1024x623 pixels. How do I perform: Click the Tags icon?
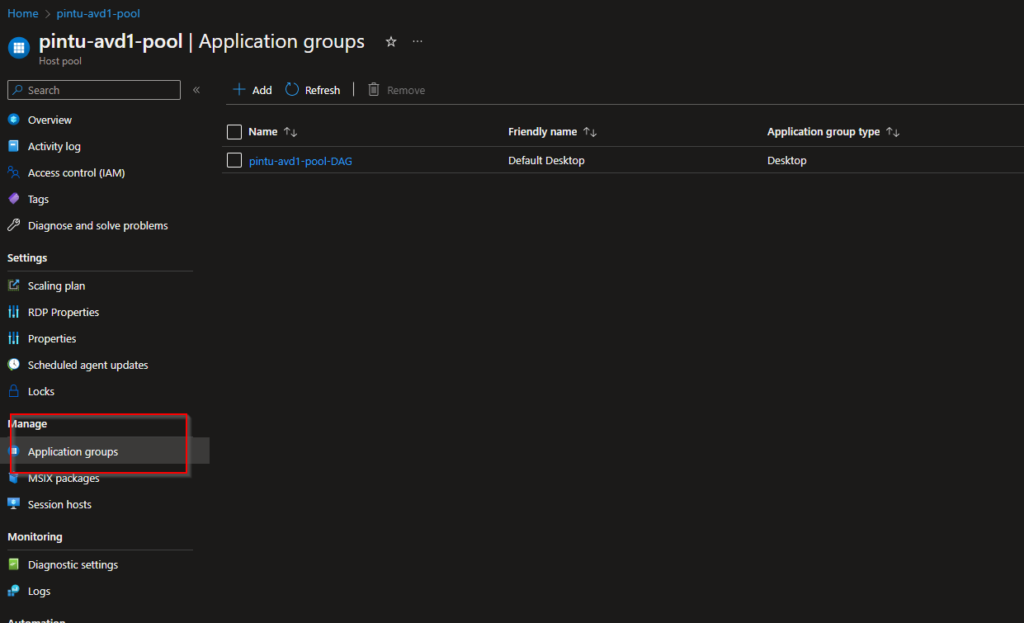[x=14, y=199]
